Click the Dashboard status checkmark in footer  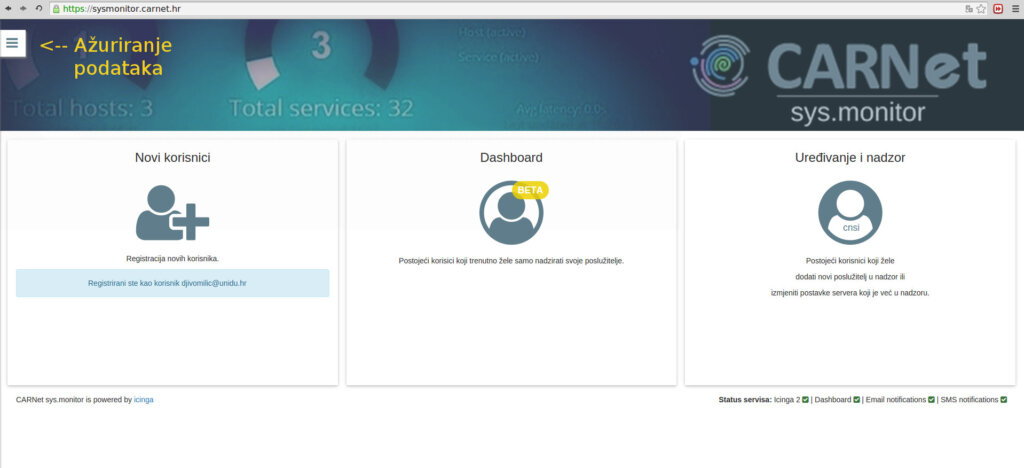click(x=856, y=400)
